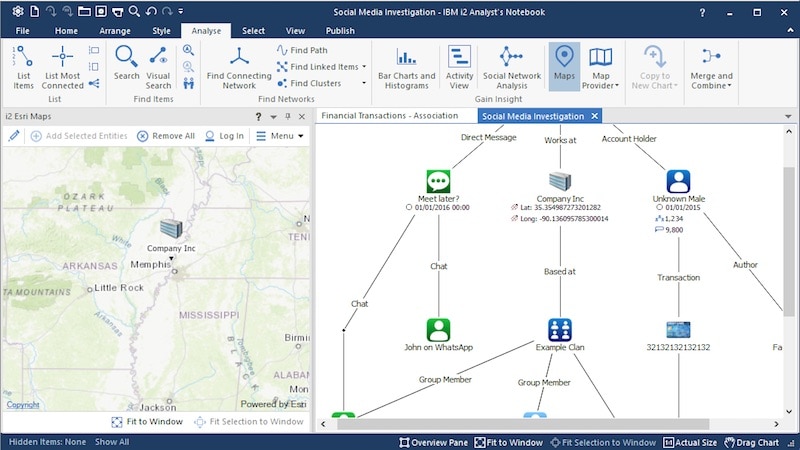The height and width of the screenshot is (450, 800).
Task: Collapse the ribbon with the chevron
Action: [x=790, y=31]
